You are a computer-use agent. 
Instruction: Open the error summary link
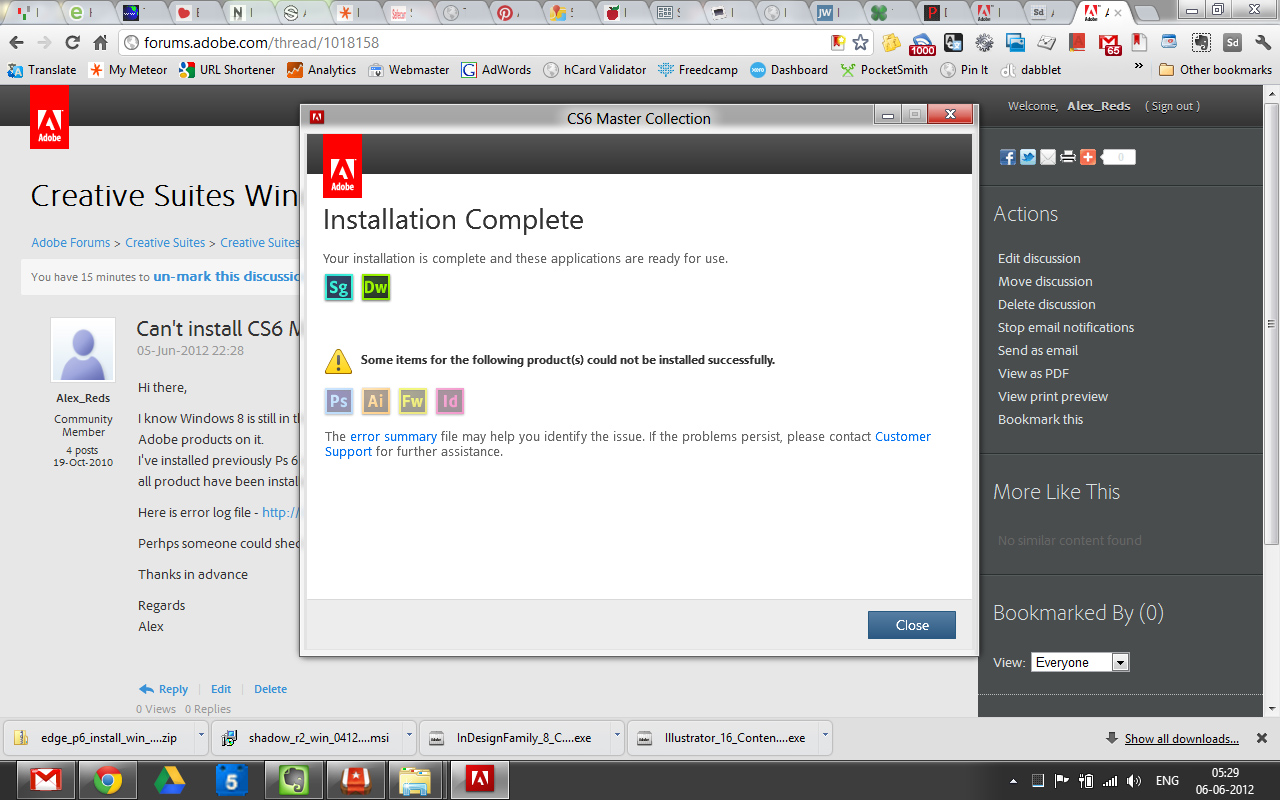(x=393, y=437)
